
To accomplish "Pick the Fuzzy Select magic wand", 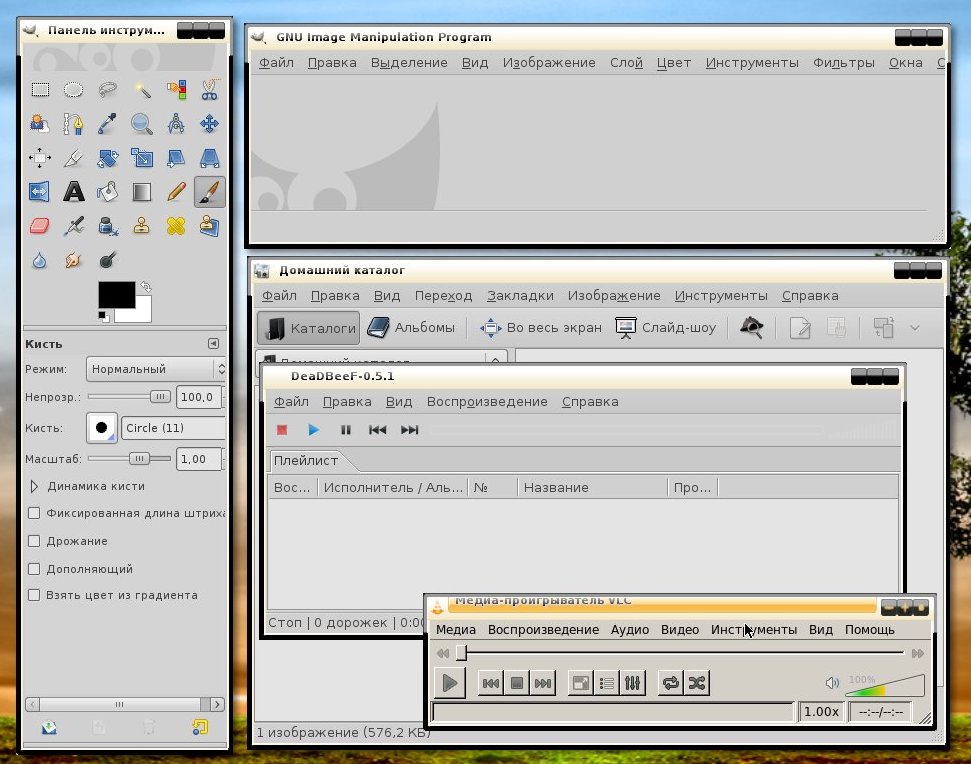I will 142,90.
